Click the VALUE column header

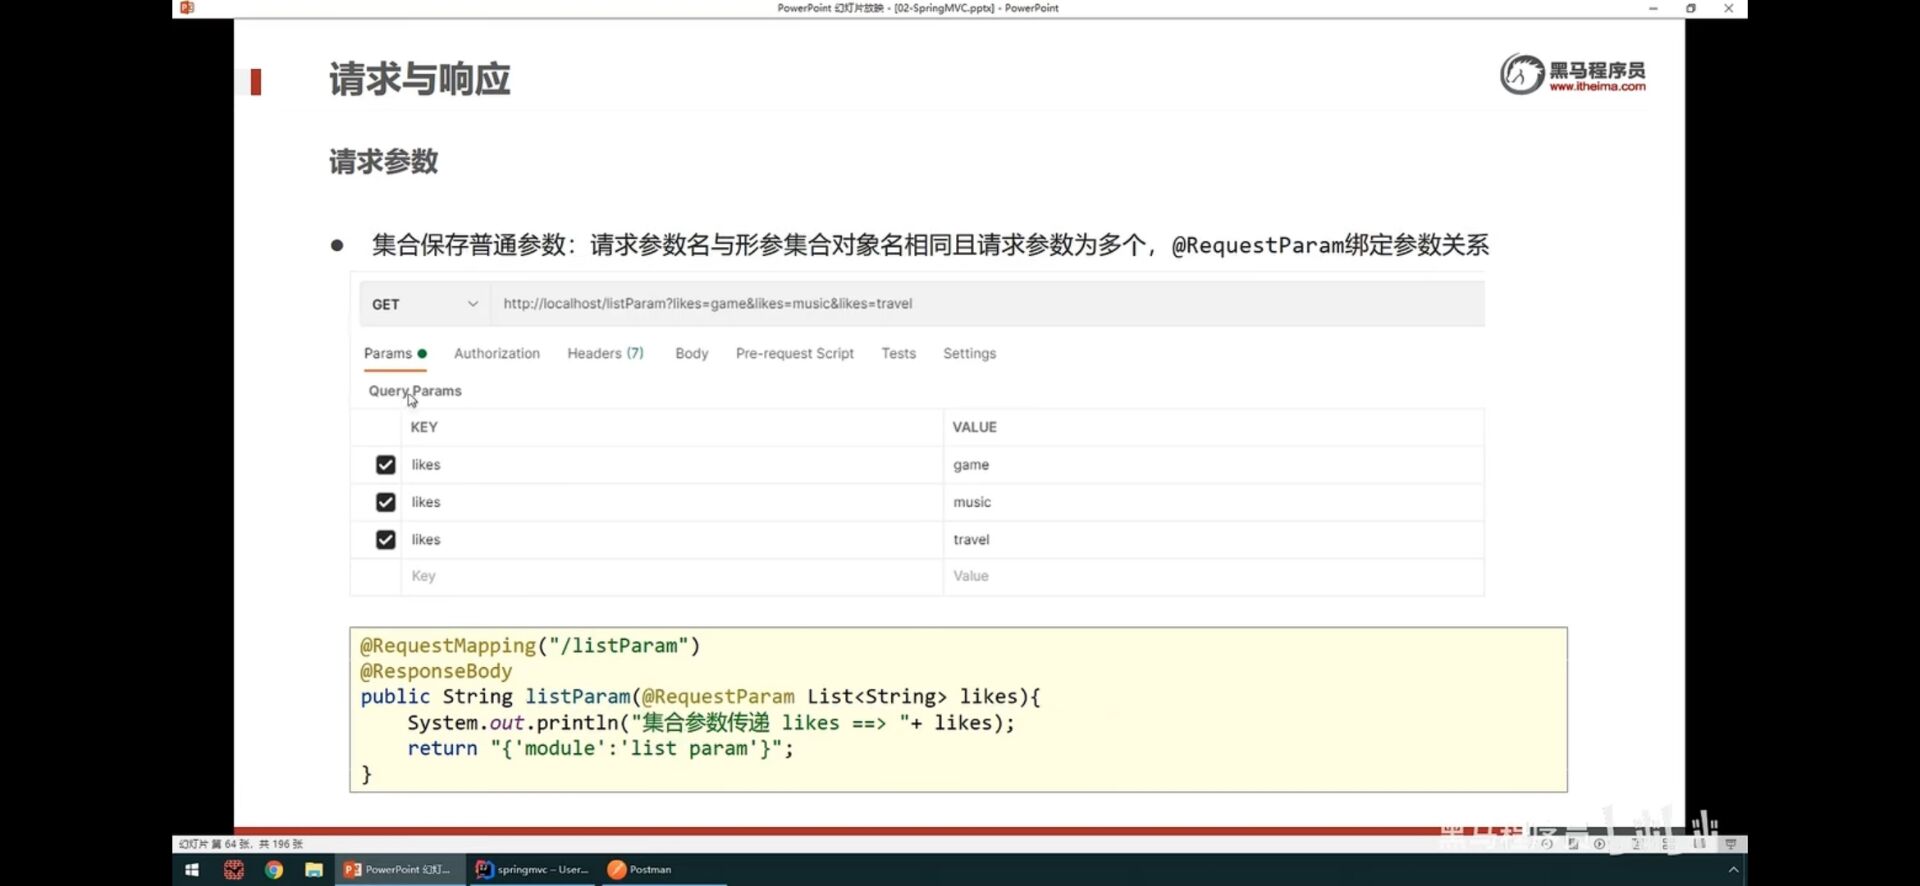[974, 427]
